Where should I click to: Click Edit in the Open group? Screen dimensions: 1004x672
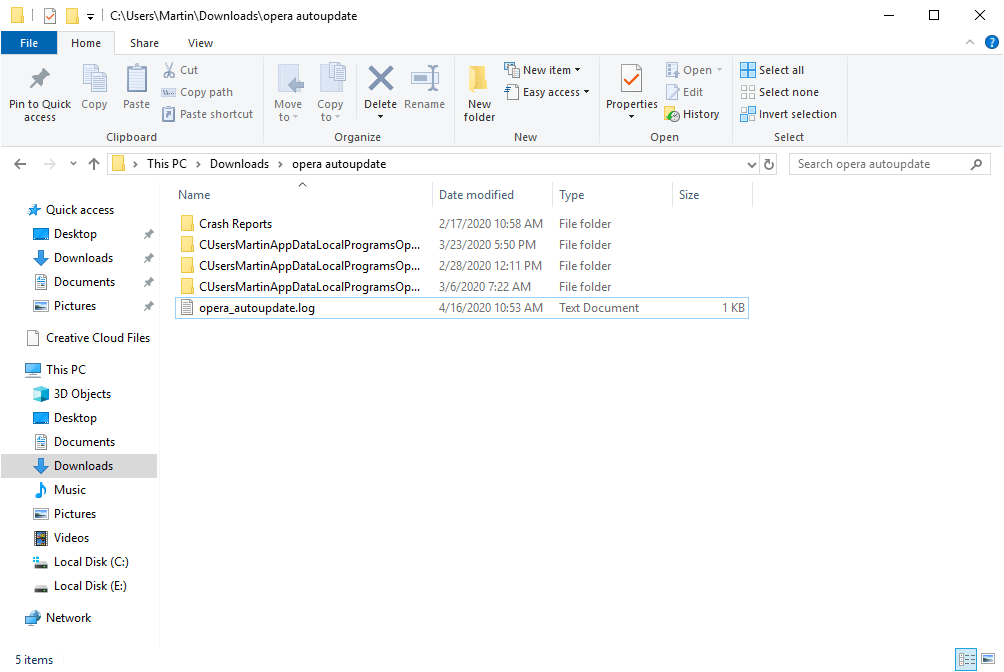coord(684,92)
